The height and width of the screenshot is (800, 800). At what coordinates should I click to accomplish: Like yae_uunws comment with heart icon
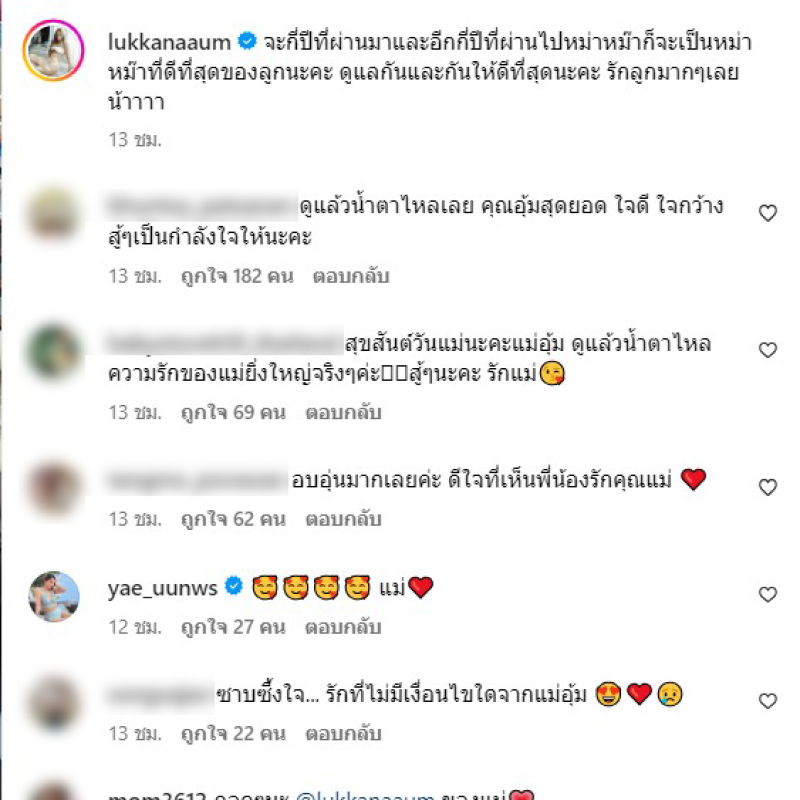767,594
